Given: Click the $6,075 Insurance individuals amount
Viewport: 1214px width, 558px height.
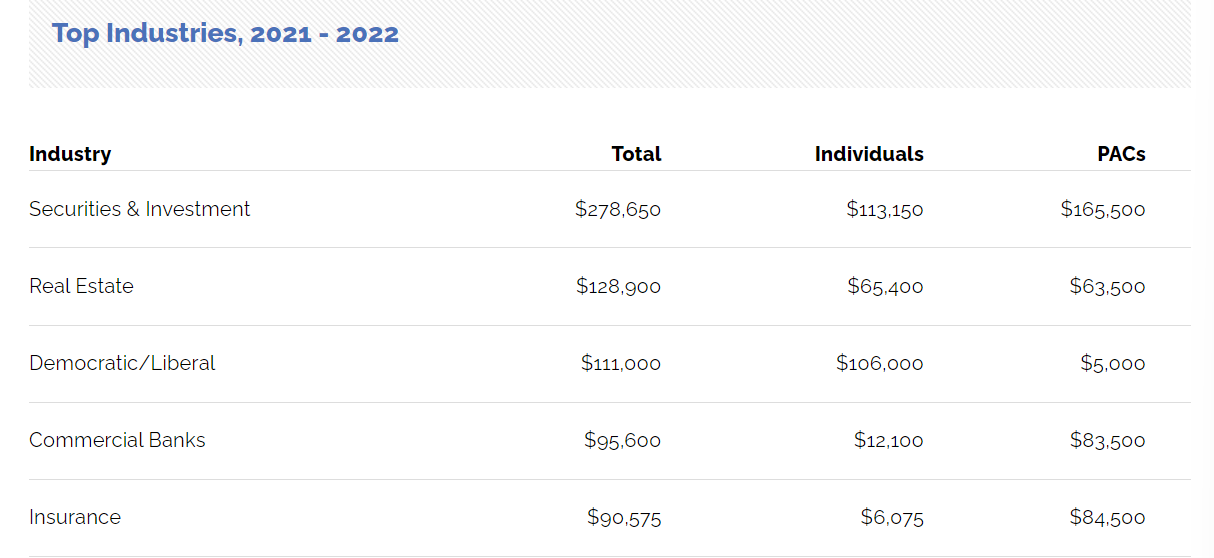Looking at the screenshot, I should point(891,517).
